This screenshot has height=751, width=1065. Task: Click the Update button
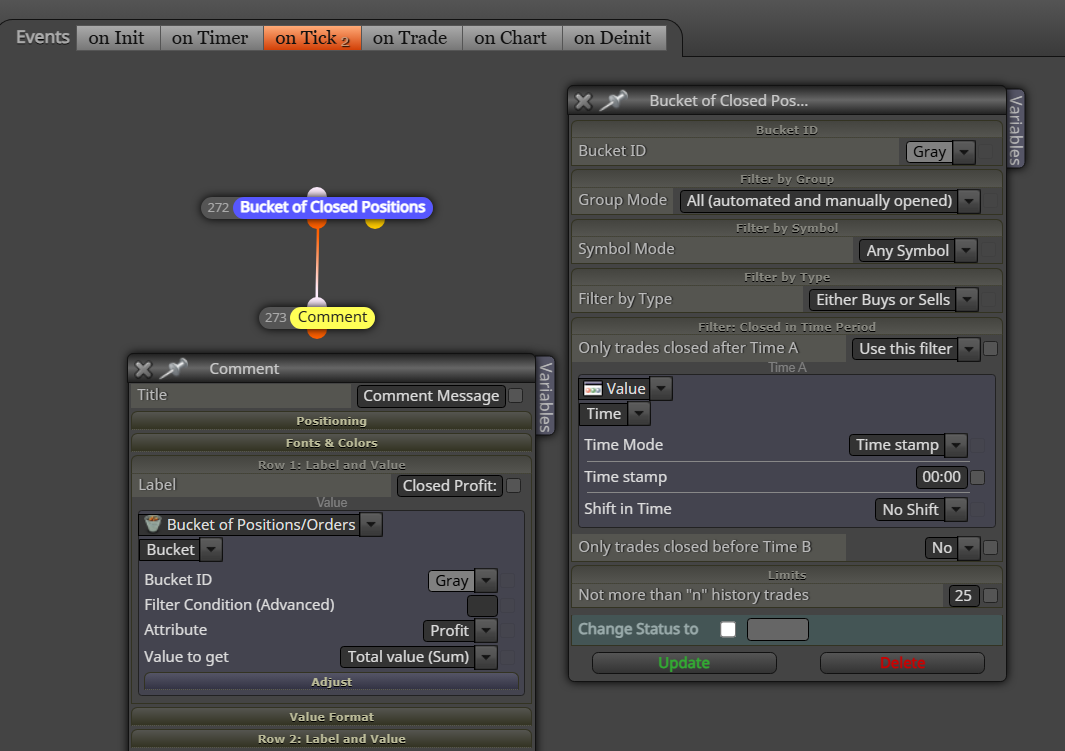point(684,663)
